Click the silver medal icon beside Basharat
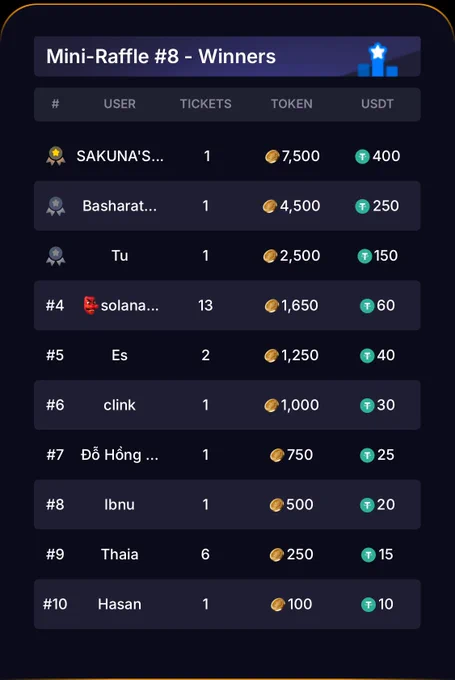The width and height of the screenshot is (455, 680). 56,206
